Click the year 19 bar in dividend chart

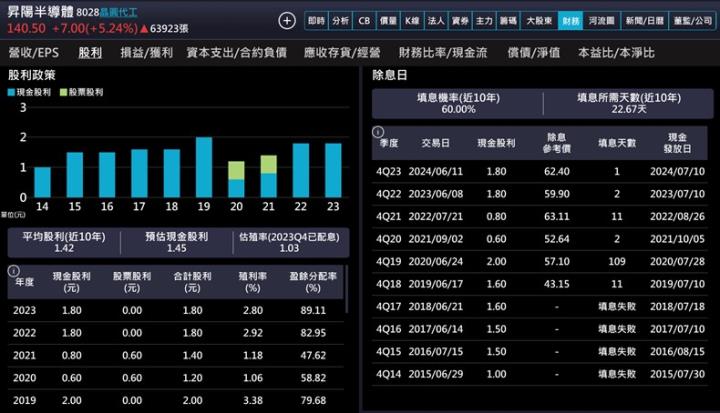pyautogui.click(x=204, y=167)
